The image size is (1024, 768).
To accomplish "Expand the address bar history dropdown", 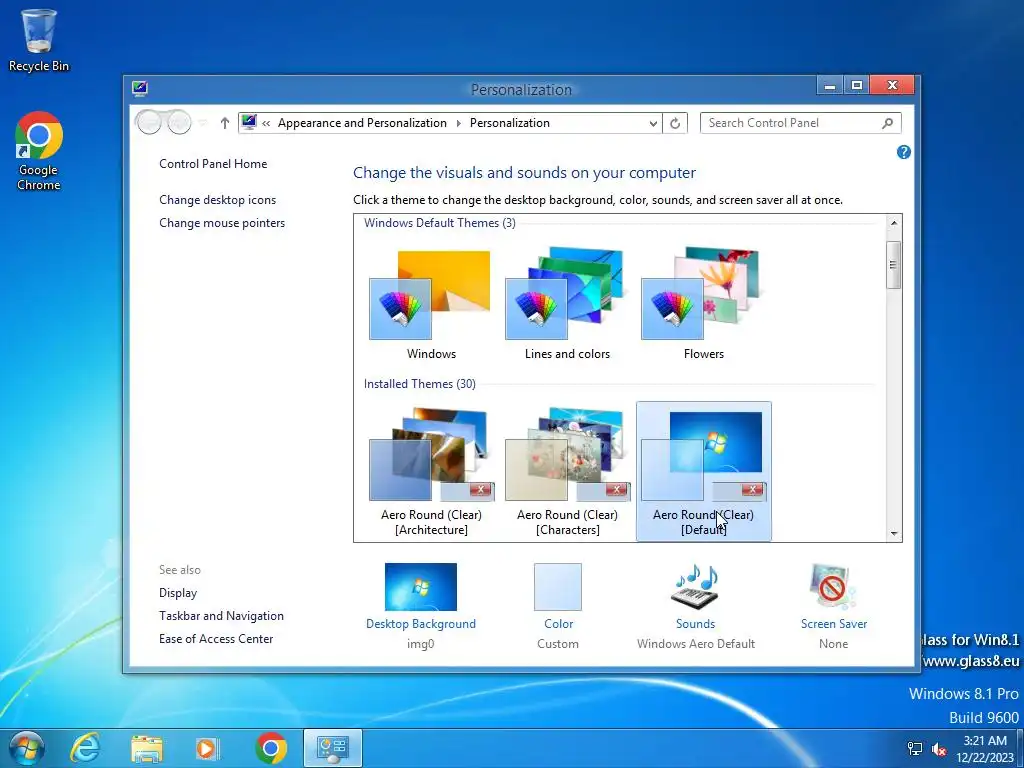I will pos(653,123).
